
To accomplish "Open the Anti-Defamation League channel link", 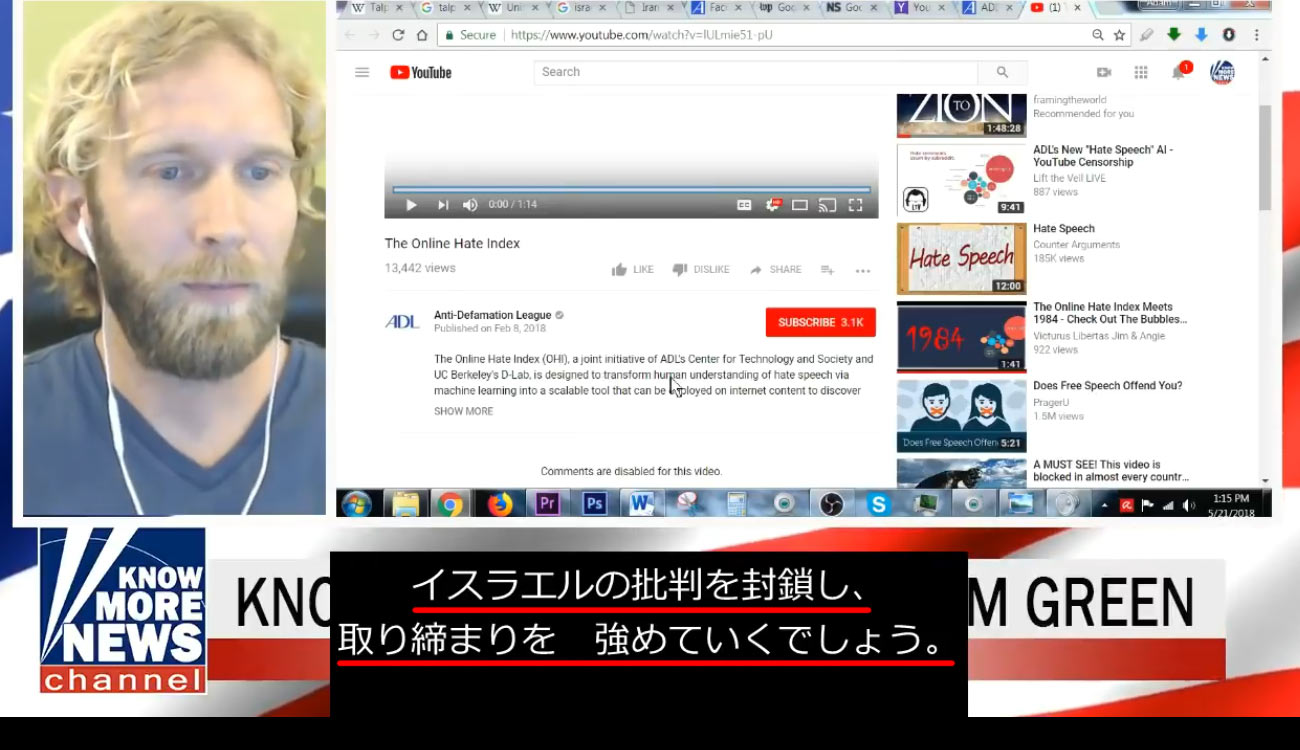I will click(492, 315).
